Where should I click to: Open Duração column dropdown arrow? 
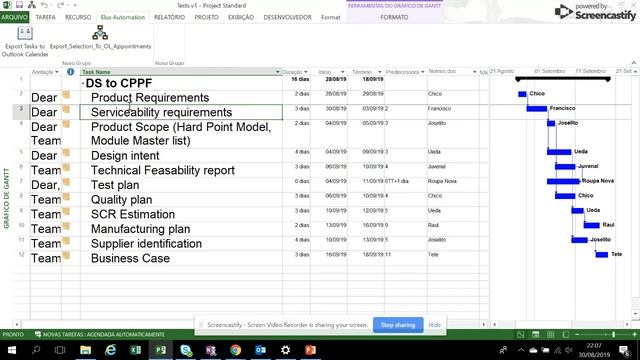[306, 72]
